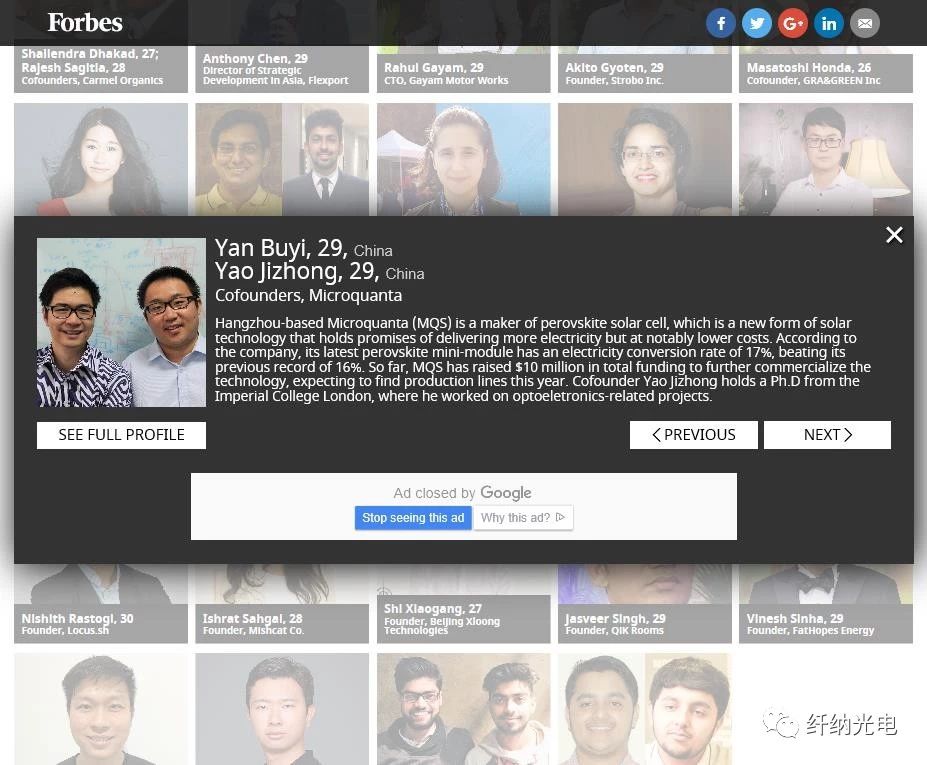927x765 pixels.
Task: Share by email envelope icon
Action: pos(865,23)
